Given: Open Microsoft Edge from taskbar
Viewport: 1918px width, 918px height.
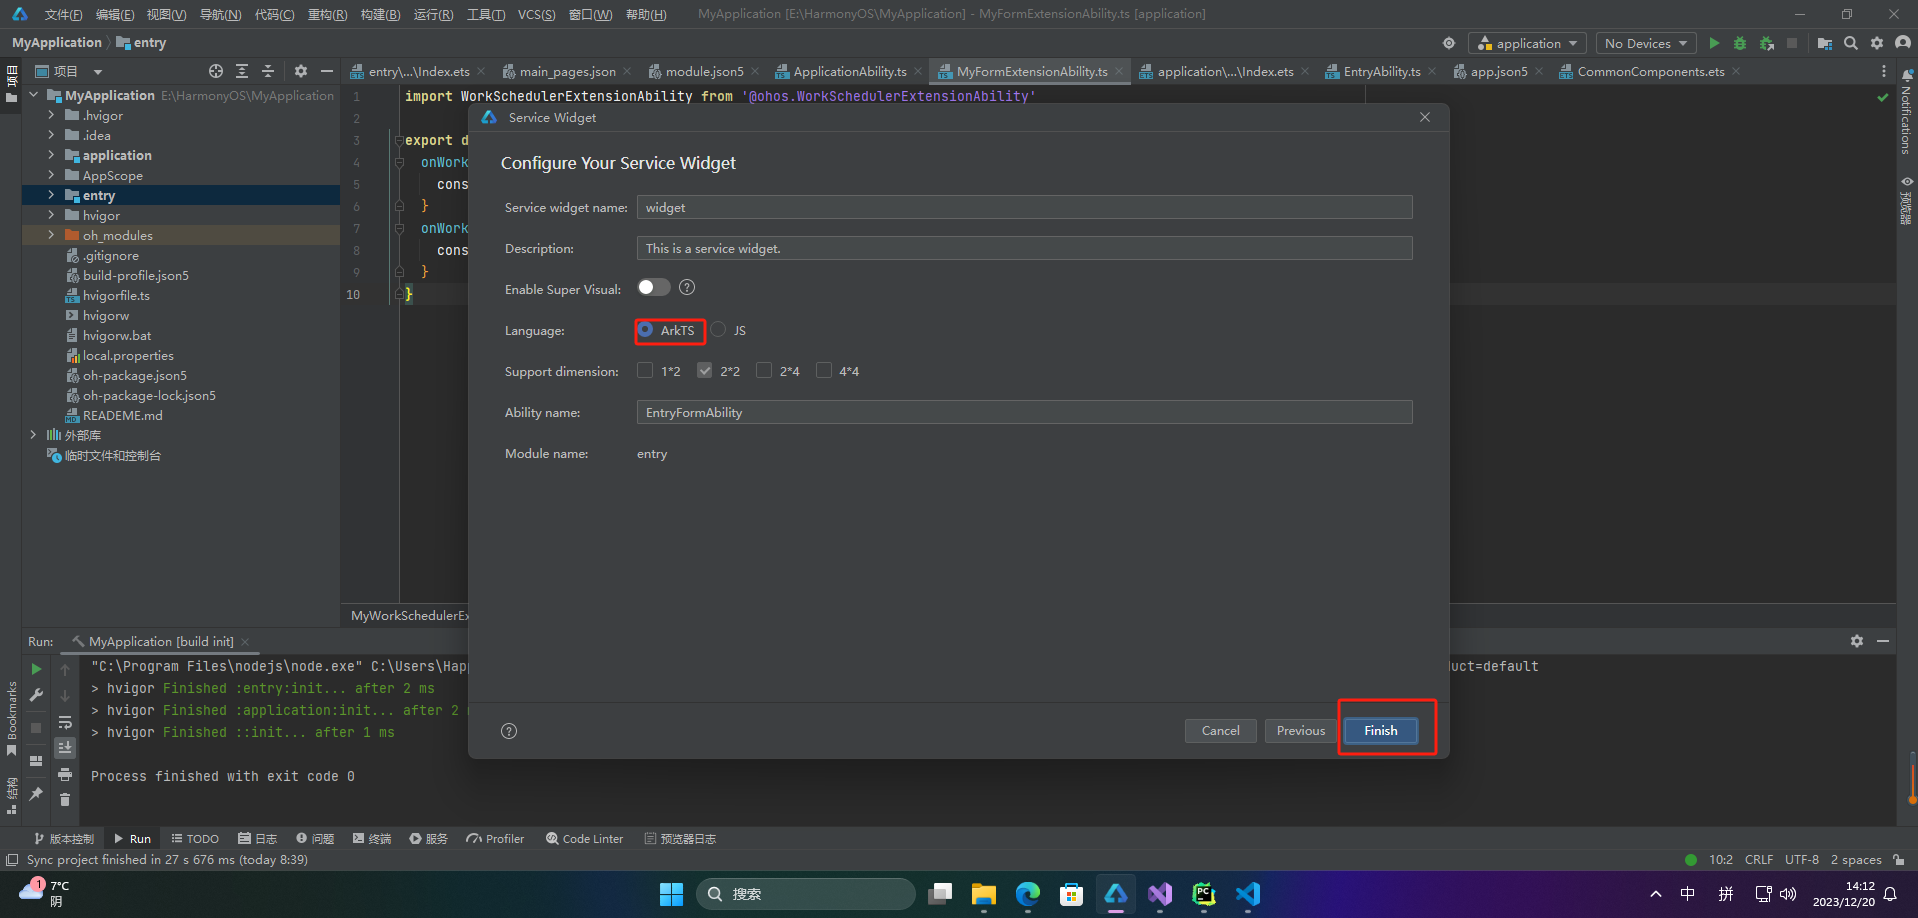Looking at the screenshot, I should pos(1027,894).
